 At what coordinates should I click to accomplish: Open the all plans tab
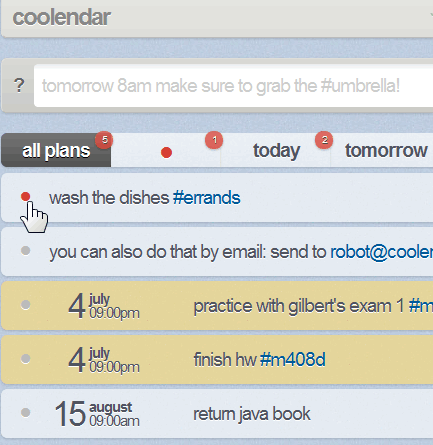pyautogui.click(x=56, y=150)
